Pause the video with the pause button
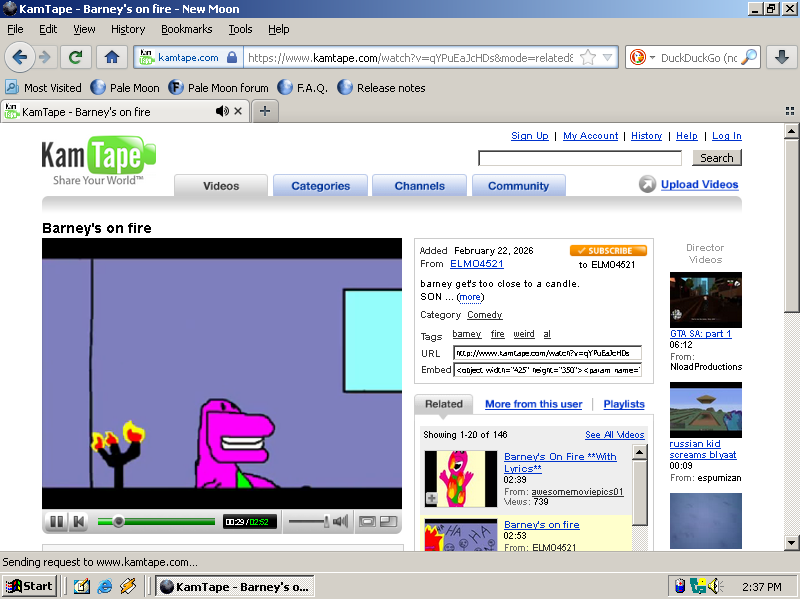Image resolution: width=800 pixels, height=599 pixels. (x=57, y=521)
